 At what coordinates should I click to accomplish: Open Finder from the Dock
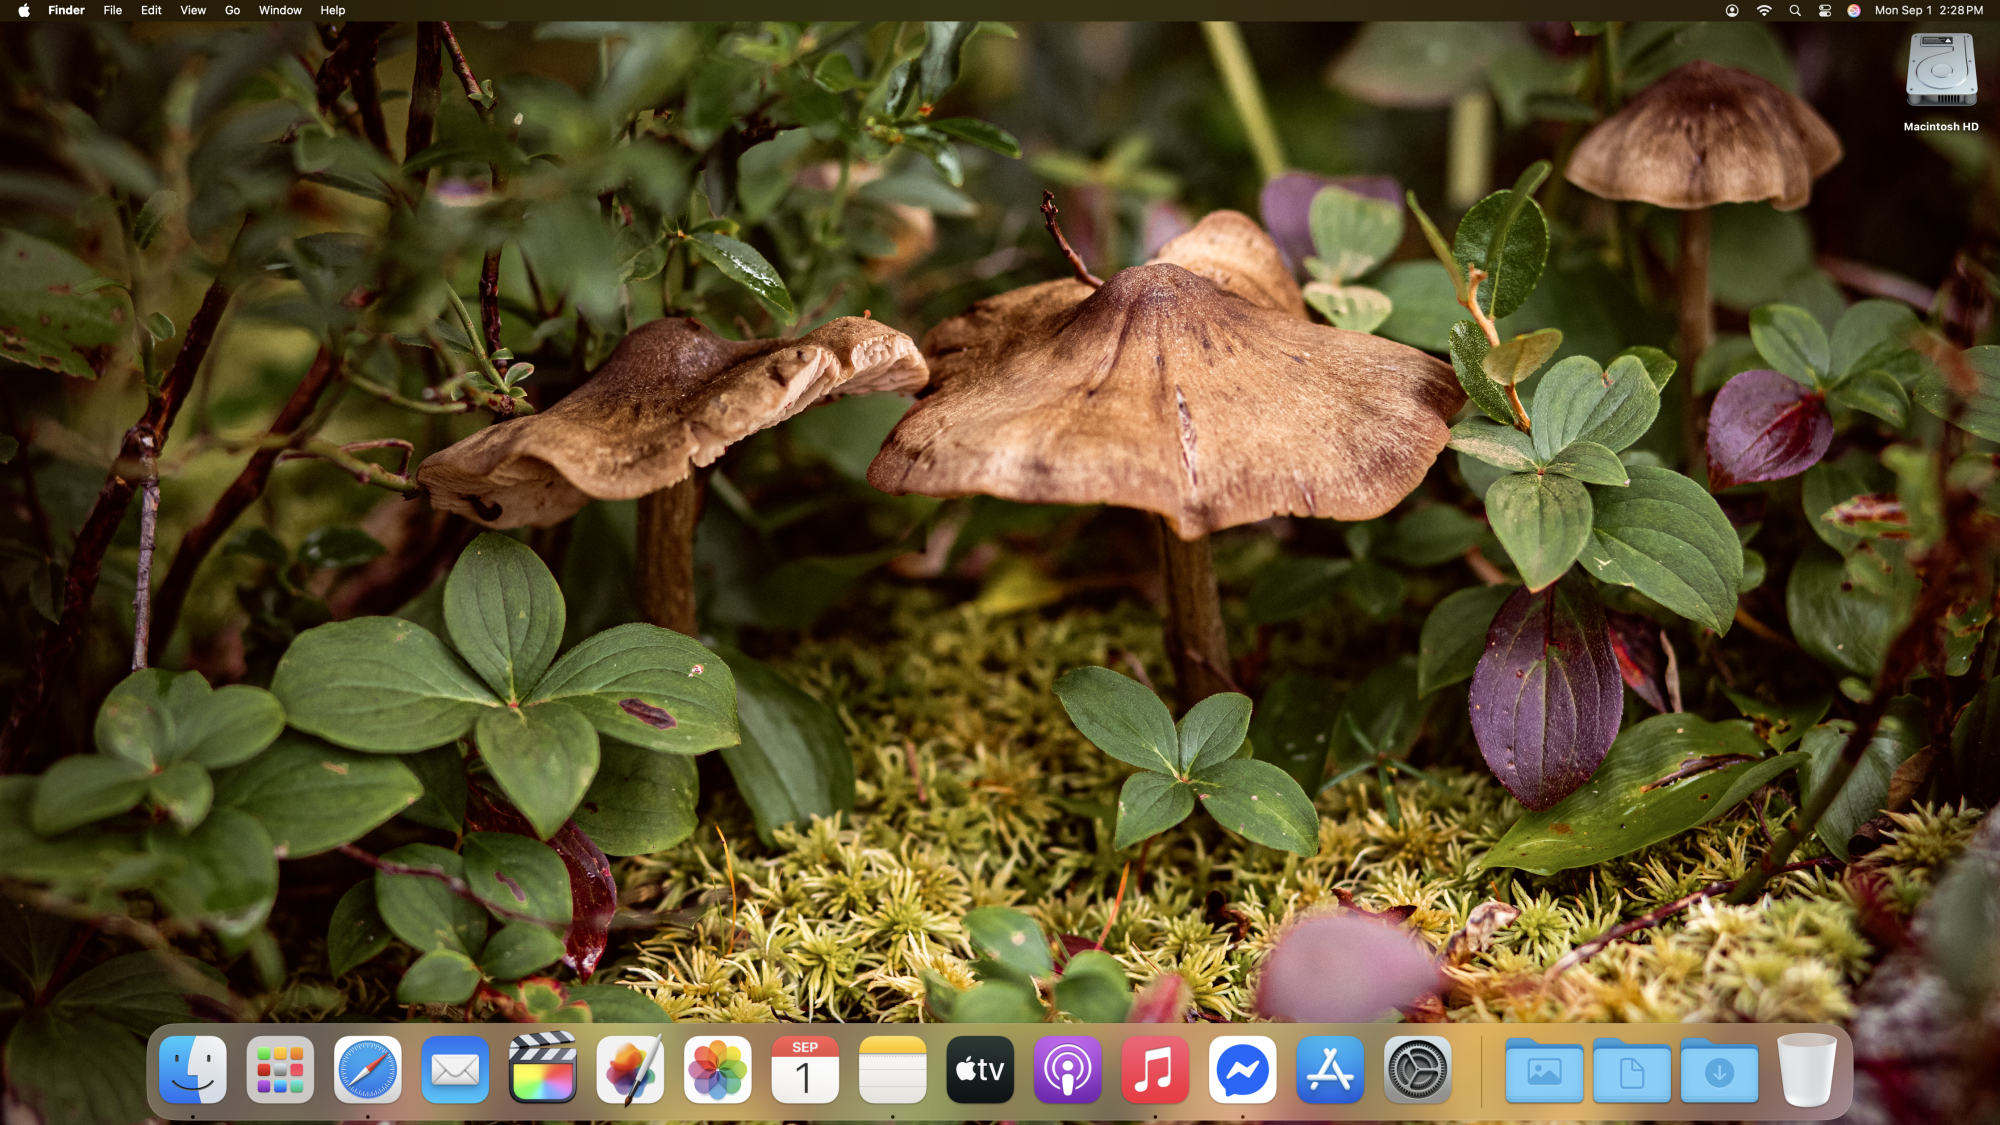192,1069
